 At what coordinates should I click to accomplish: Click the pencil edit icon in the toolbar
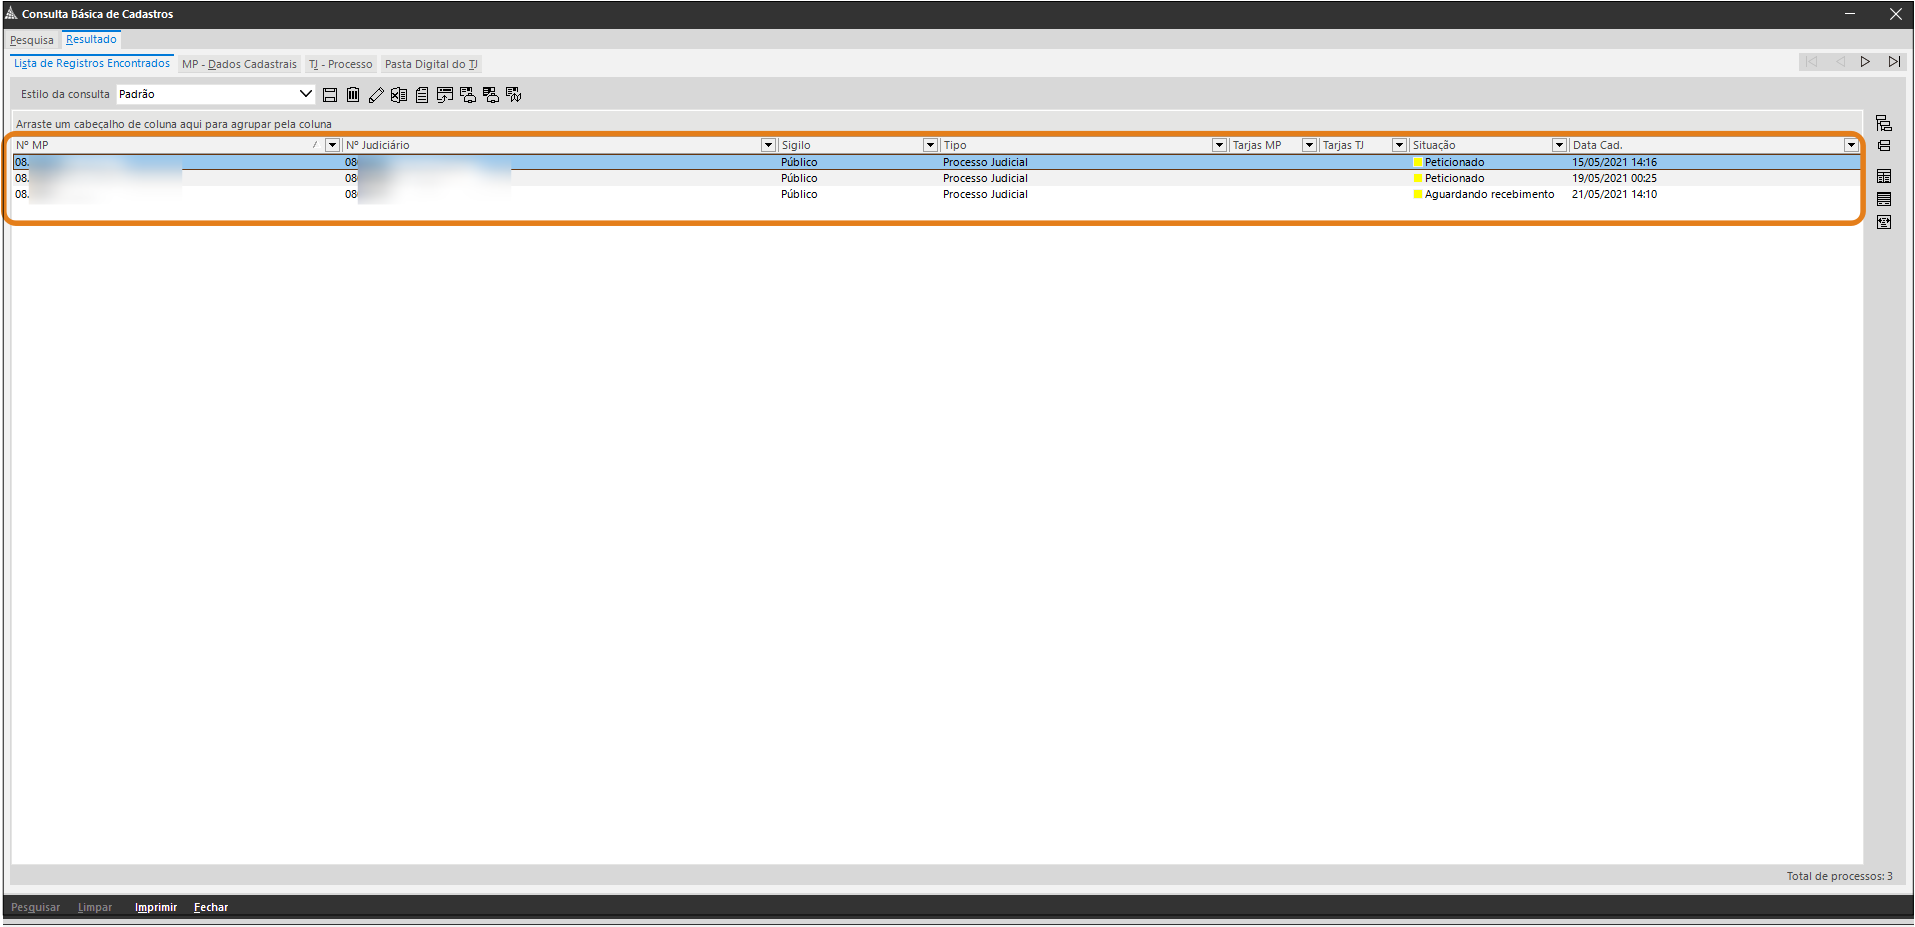pos(376,95)
